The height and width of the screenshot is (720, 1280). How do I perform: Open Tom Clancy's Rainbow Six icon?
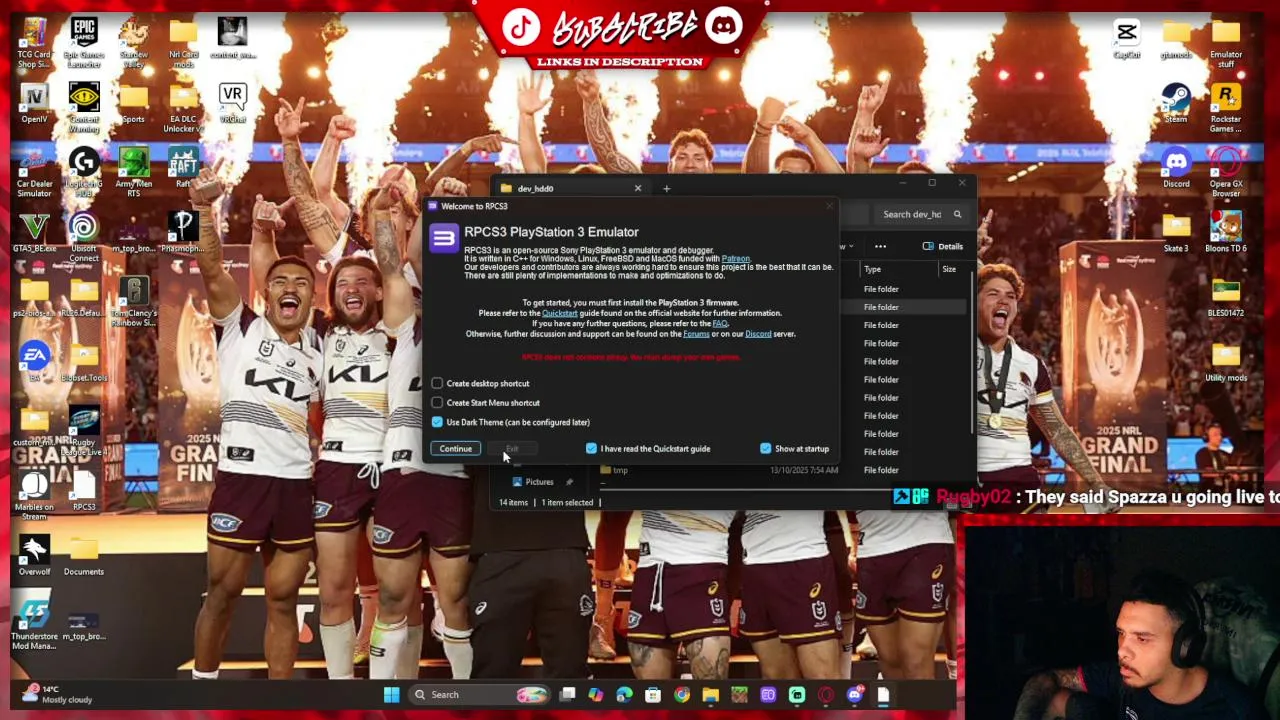coord(133,302)
